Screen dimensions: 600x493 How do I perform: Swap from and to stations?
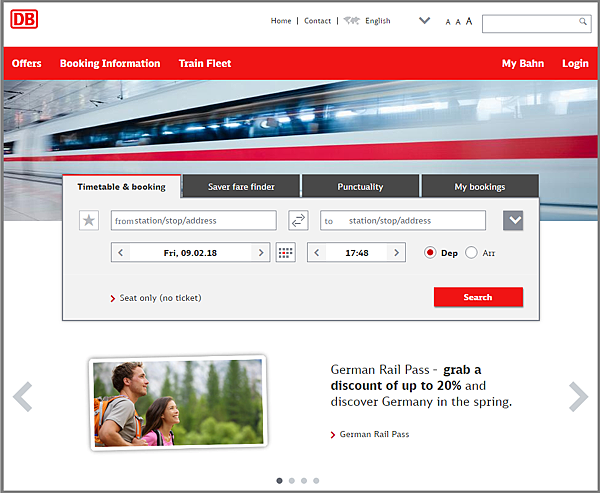tap(298, 220)
